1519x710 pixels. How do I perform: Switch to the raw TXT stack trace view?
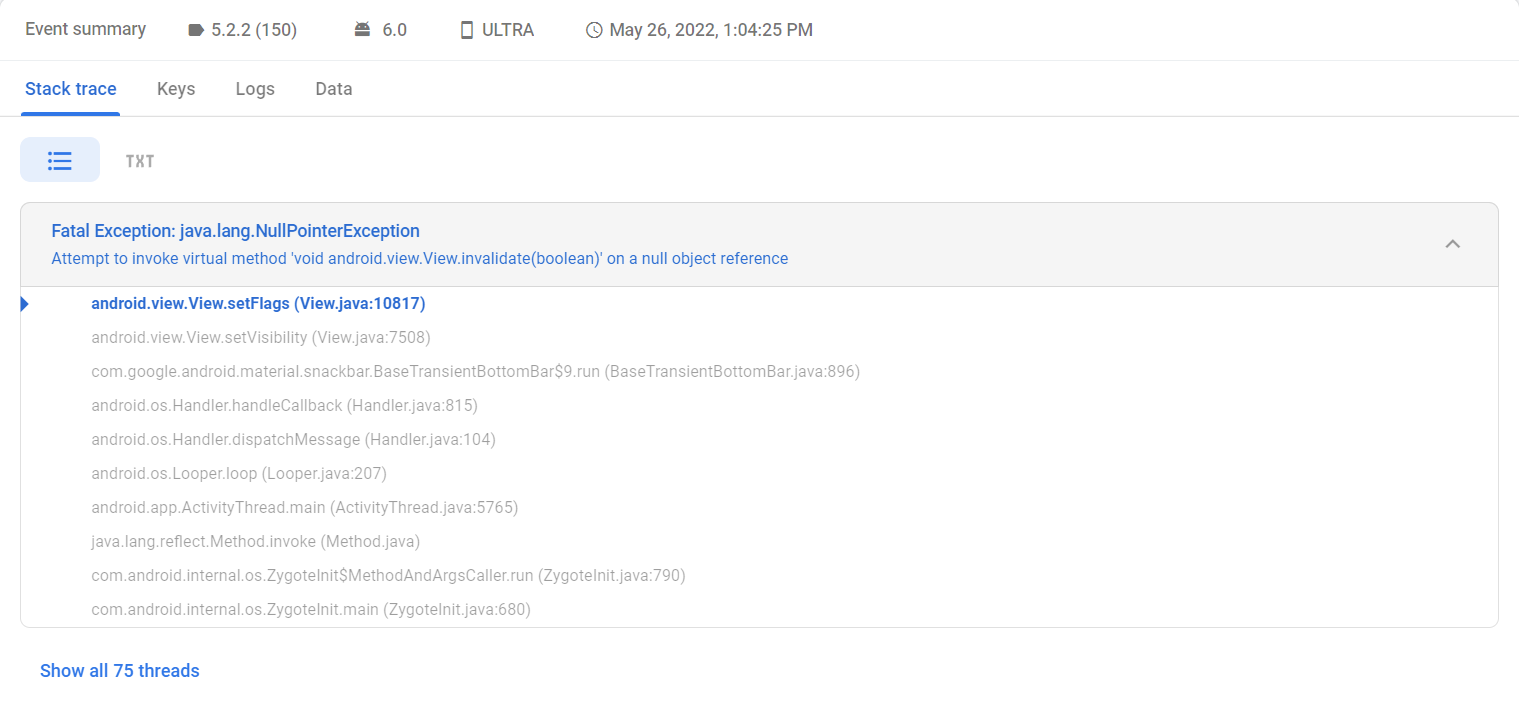(x=139, y=160)
